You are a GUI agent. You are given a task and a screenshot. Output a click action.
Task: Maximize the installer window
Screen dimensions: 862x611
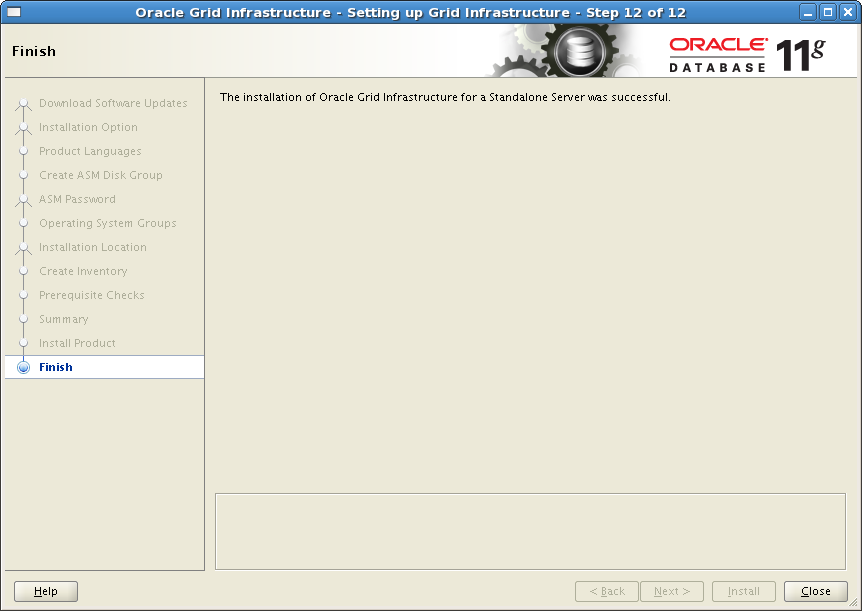828,12
